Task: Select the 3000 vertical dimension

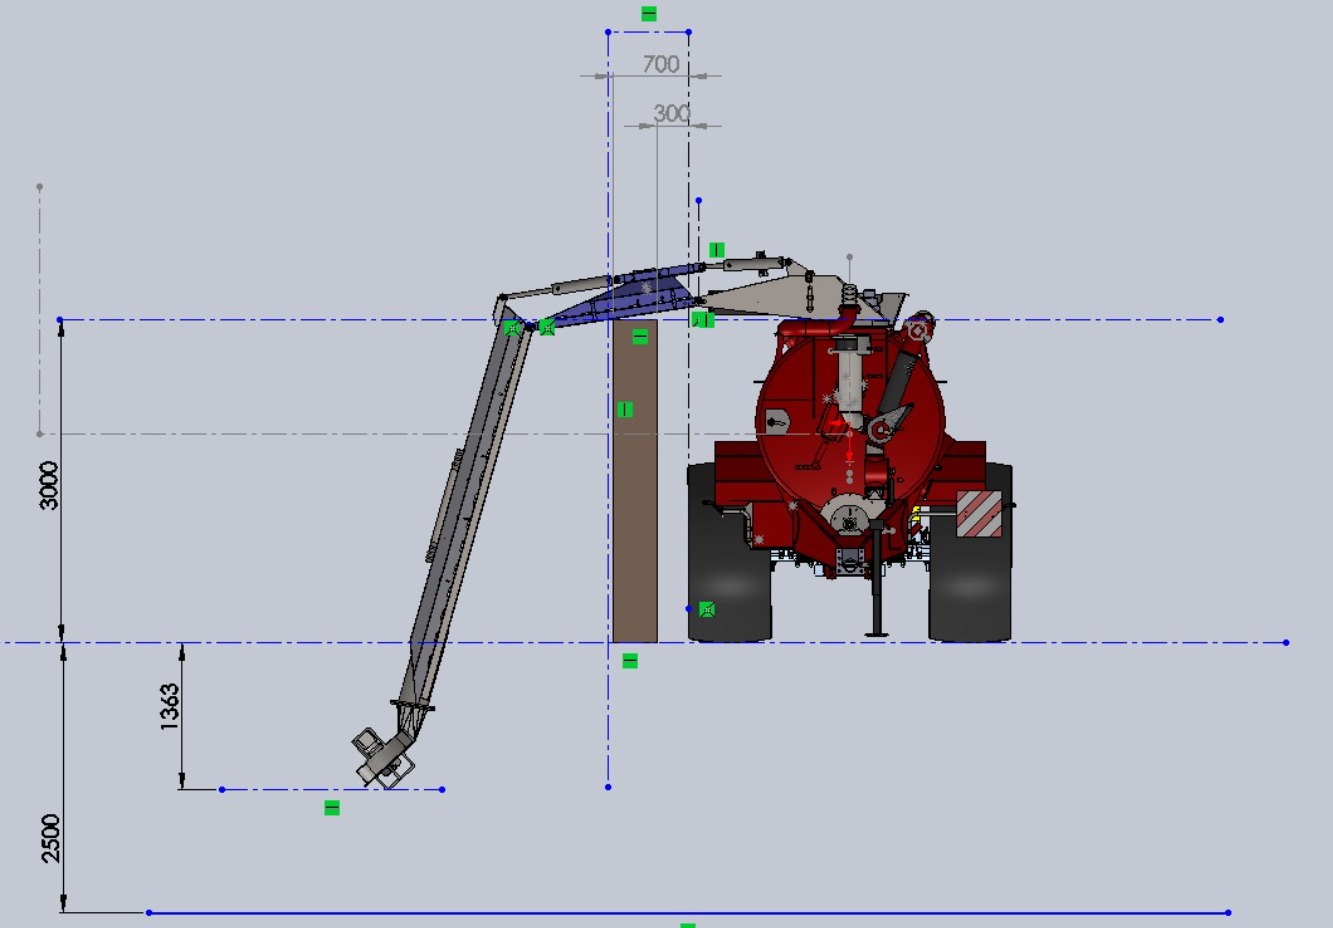Action: (49, 485)
